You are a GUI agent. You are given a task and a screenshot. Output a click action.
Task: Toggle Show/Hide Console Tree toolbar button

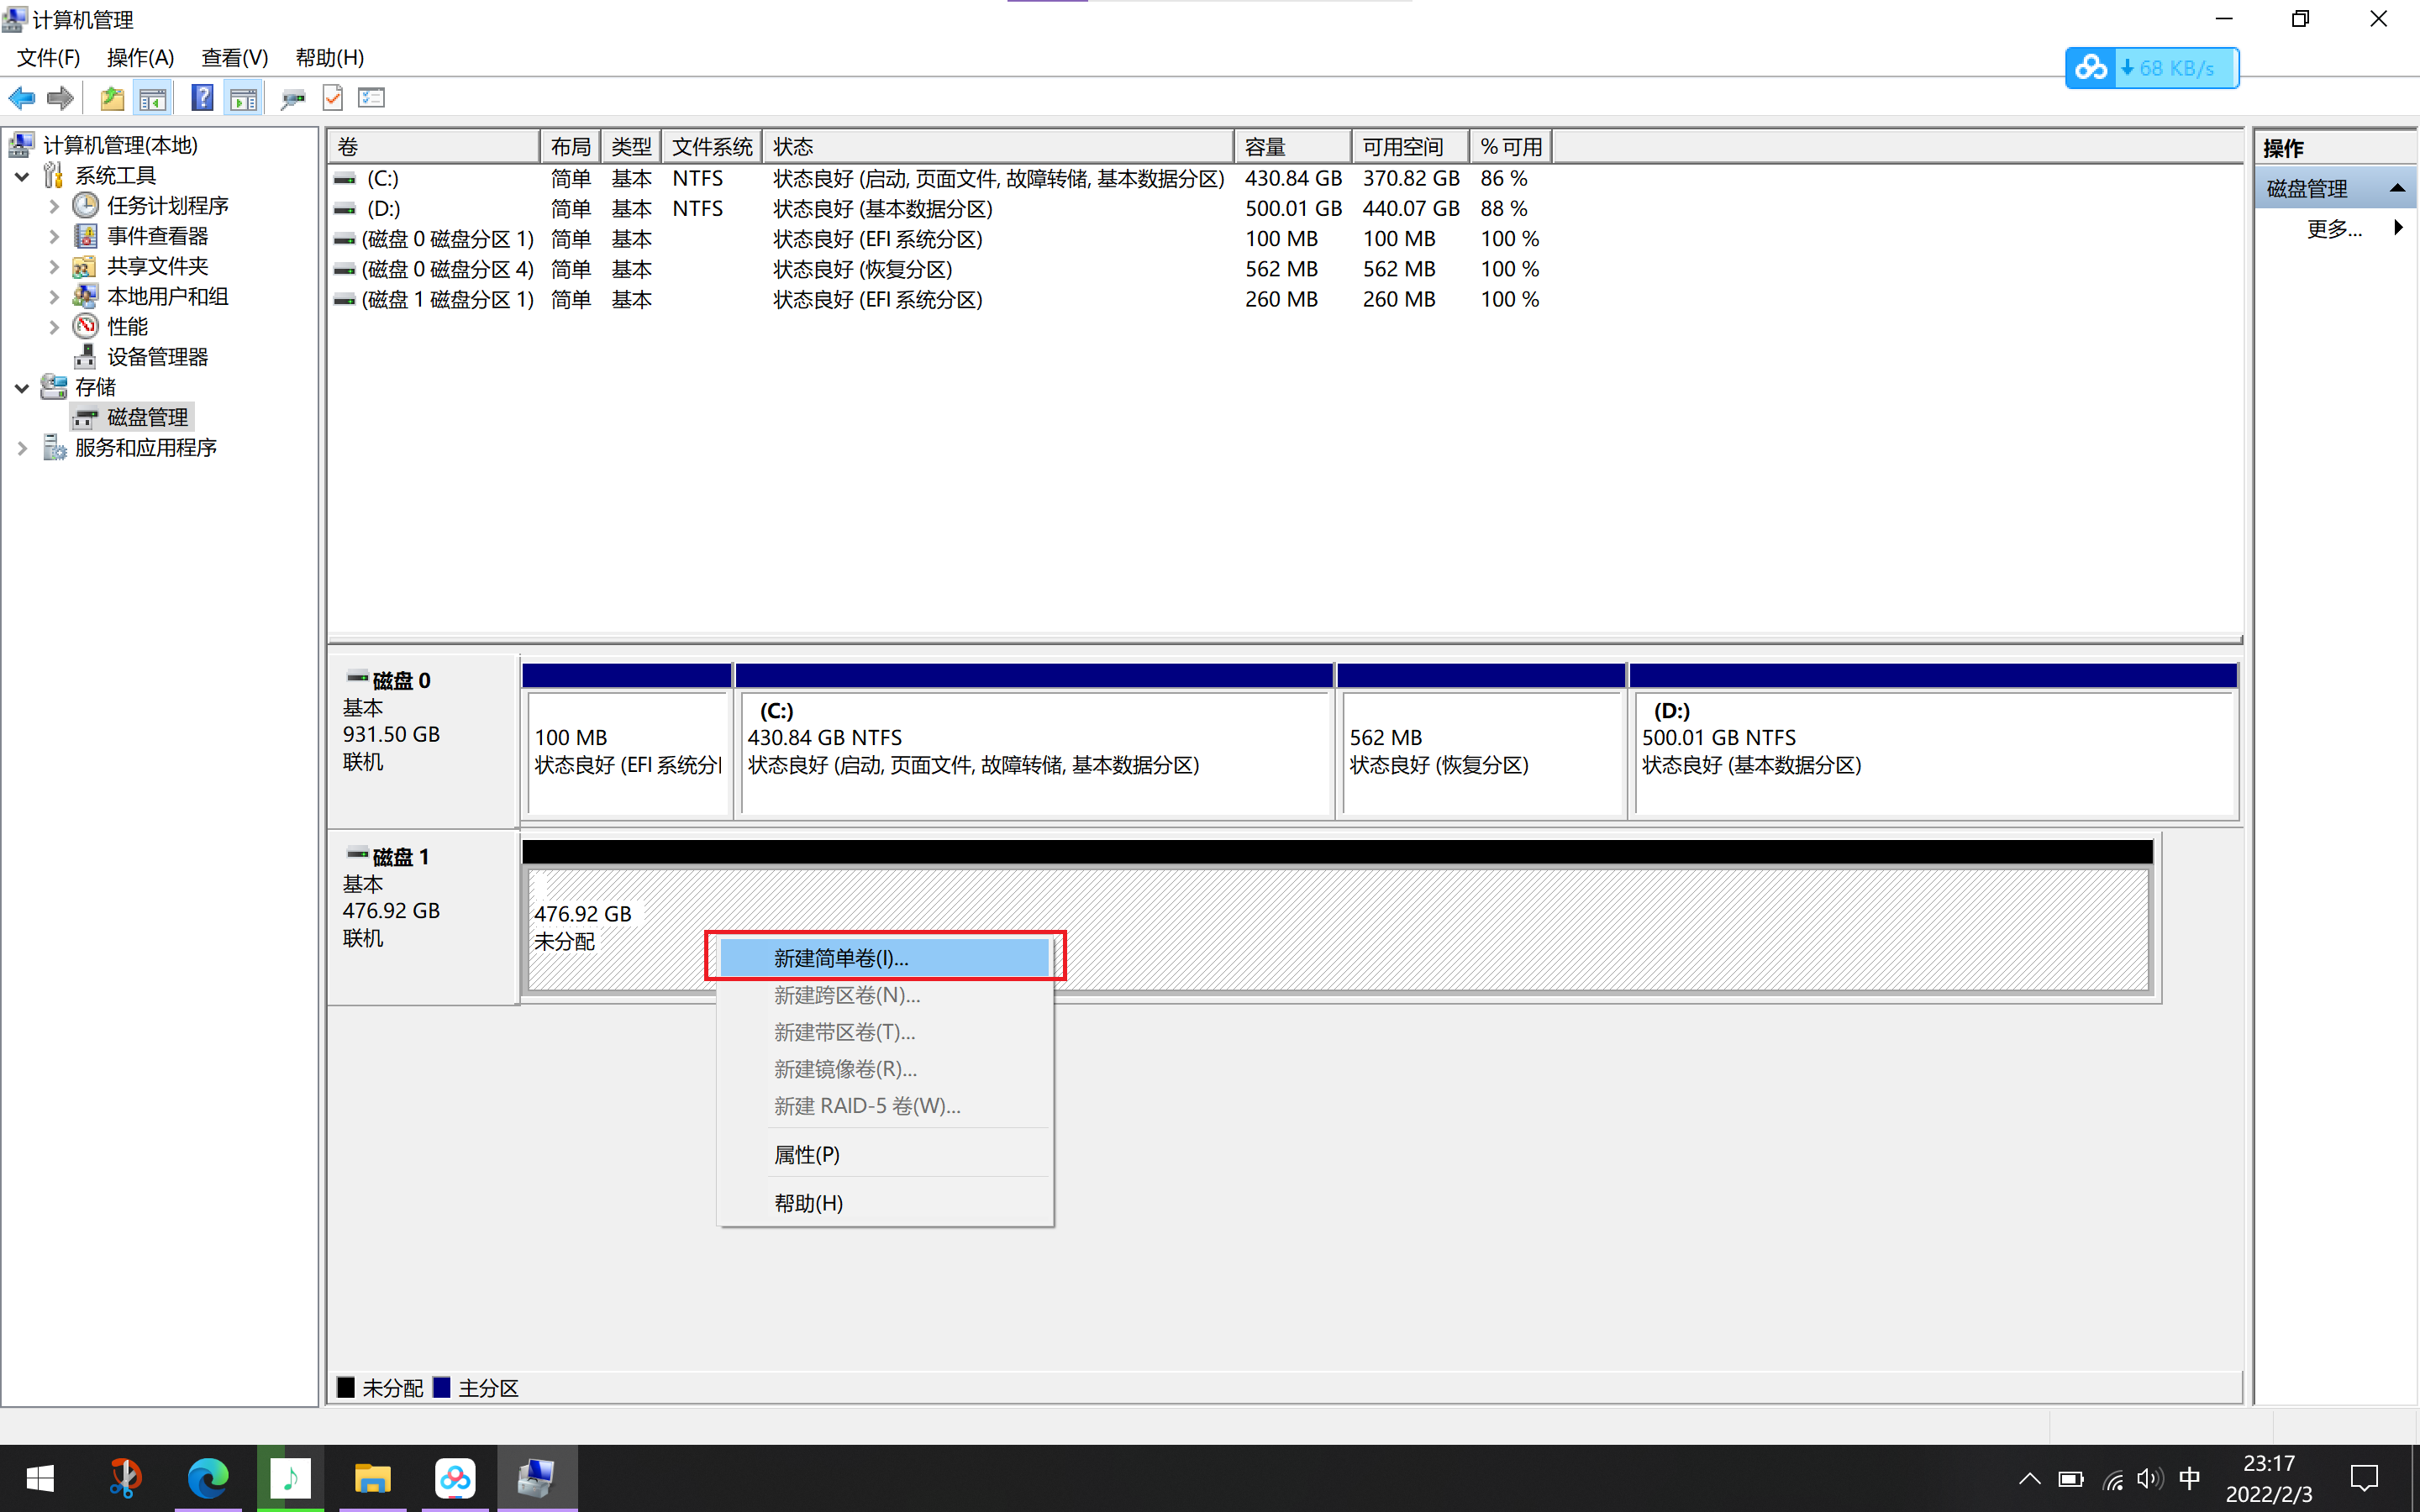point(153,98)
